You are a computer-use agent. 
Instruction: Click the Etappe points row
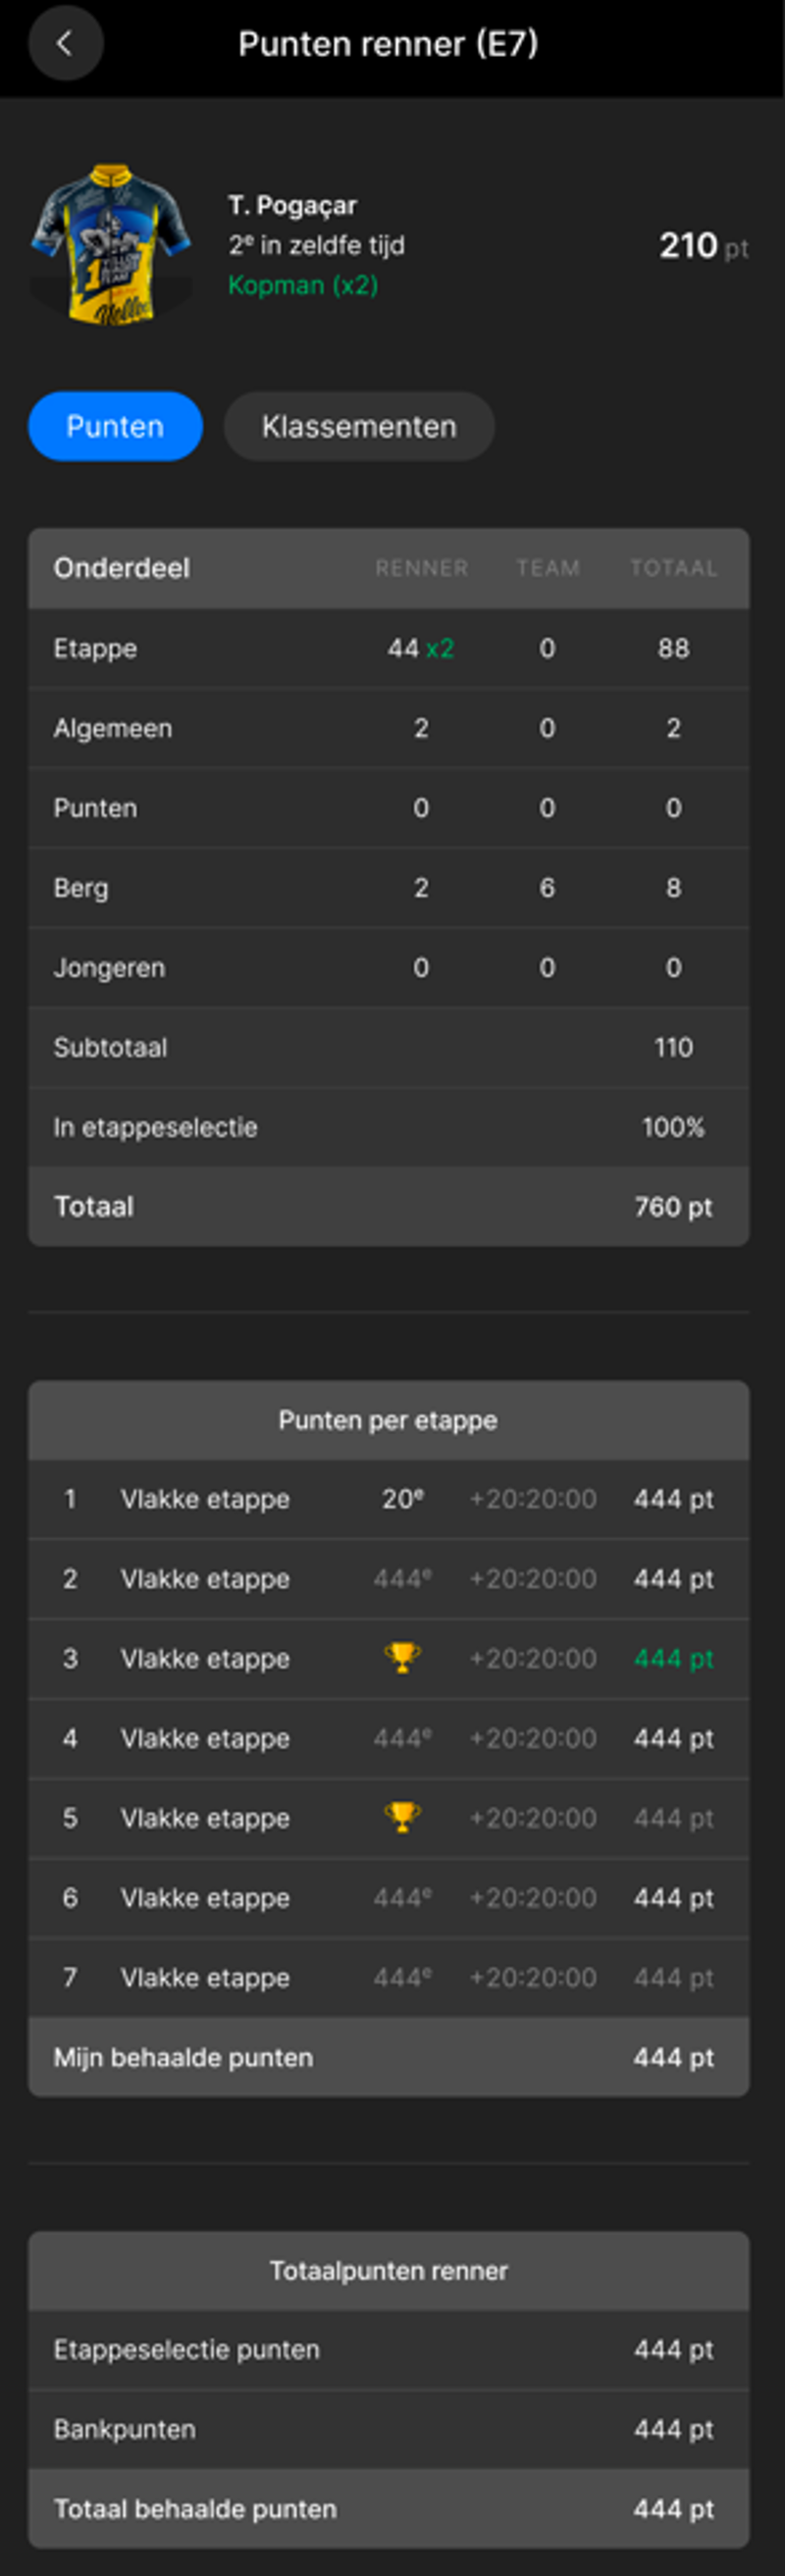point(388,648)
